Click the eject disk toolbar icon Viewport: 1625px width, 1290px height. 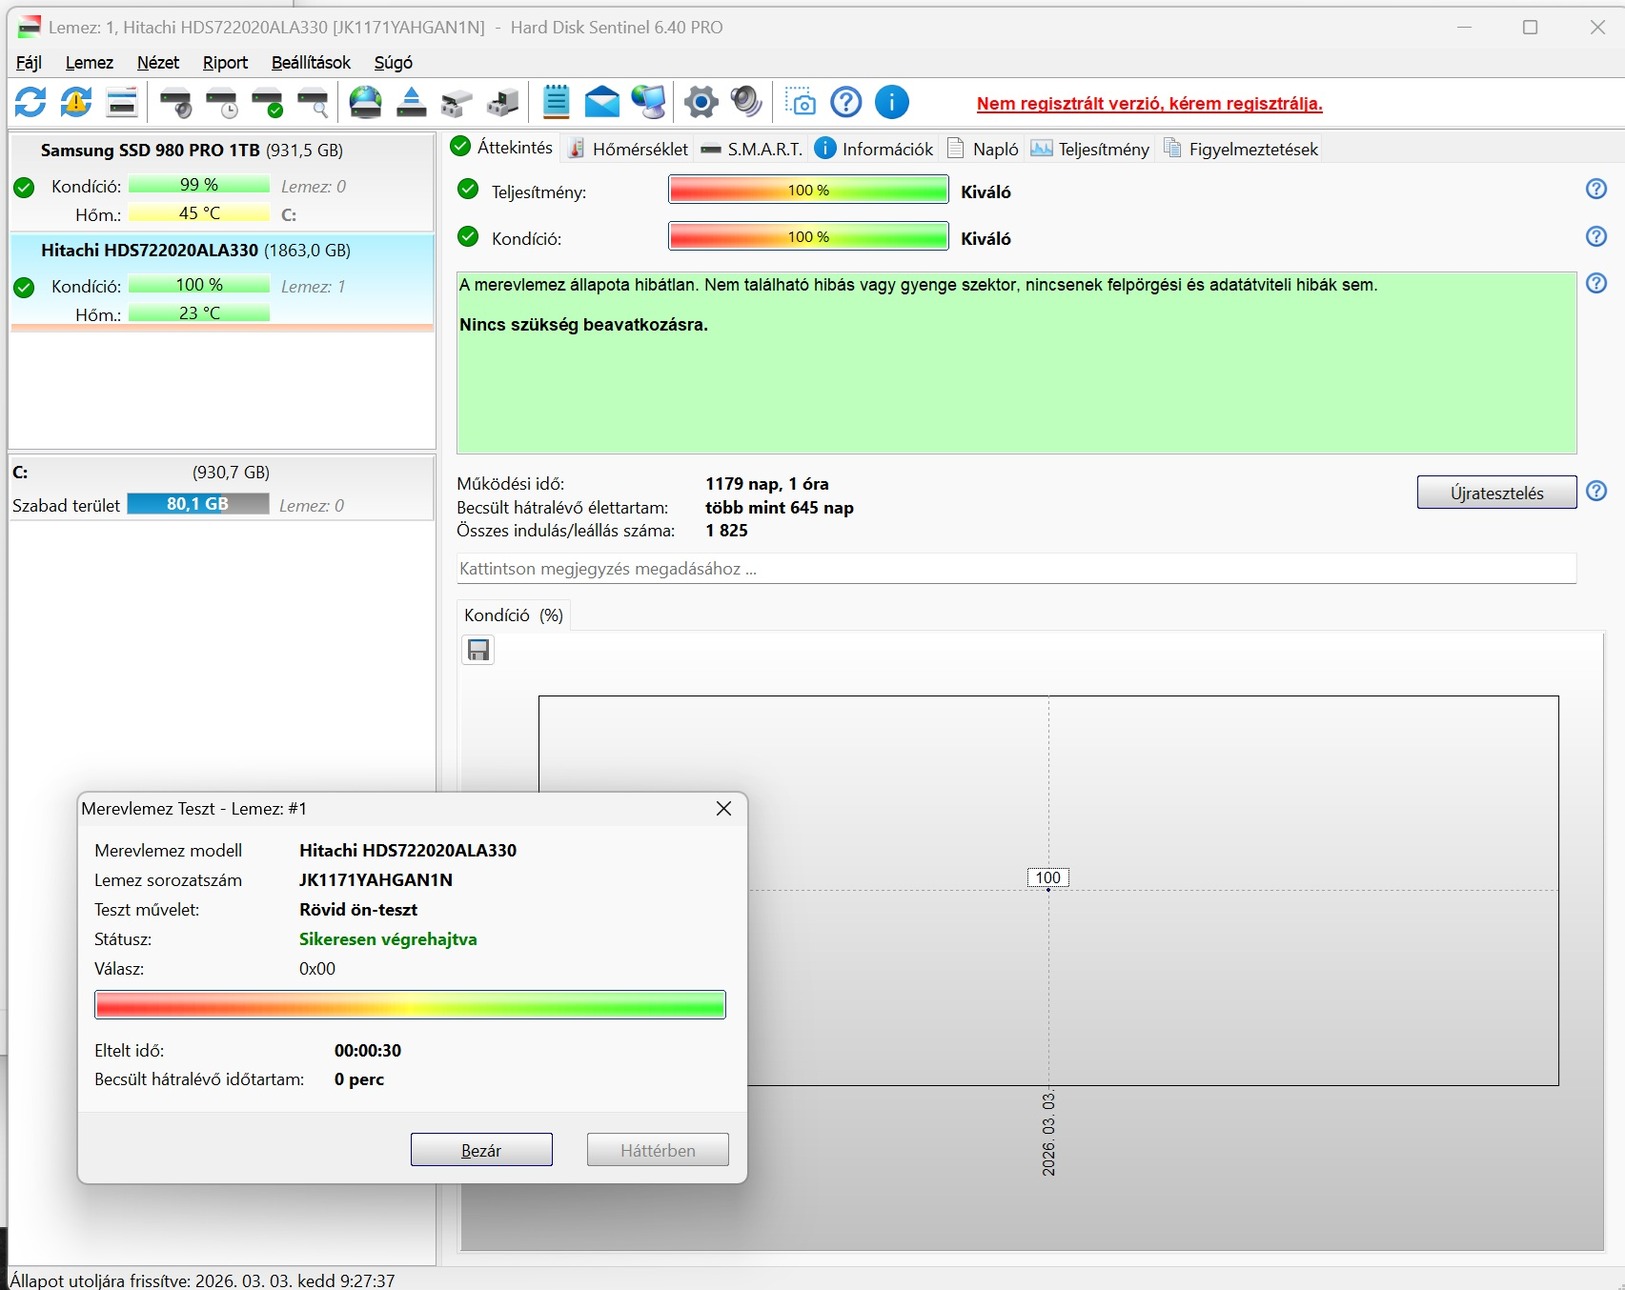tap(411, 102)
